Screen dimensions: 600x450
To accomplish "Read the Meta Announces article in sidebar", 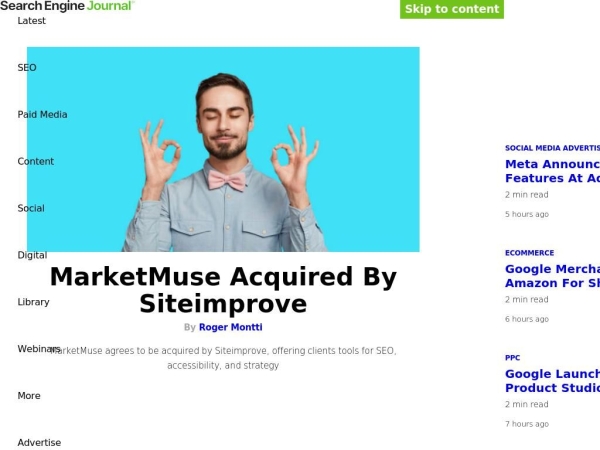I will click(552, 171).
